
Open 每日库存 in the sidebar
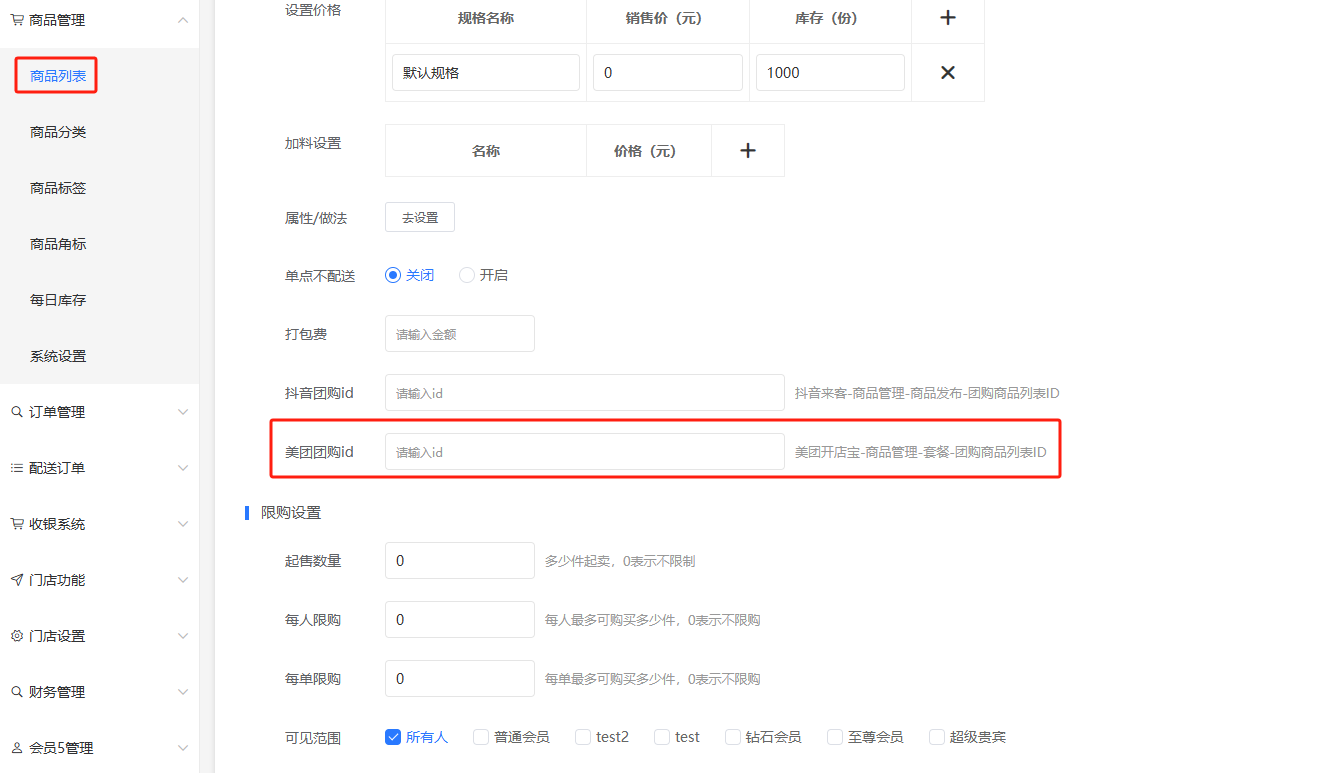pos(58,300)
